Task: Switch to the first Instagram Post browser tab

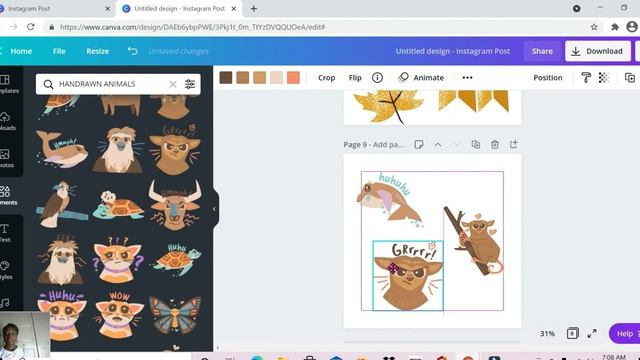Action: pos(56,9)
